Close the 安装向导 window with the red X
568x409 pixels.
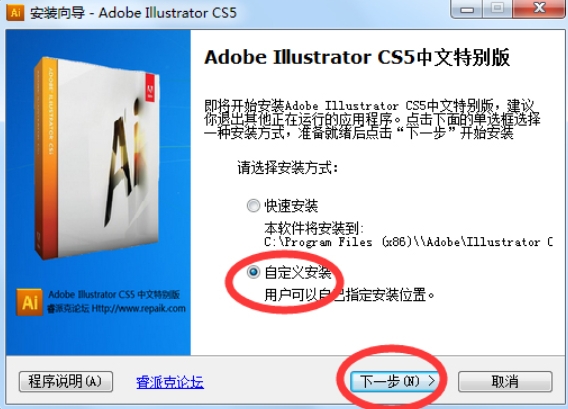tap(539, 9)
